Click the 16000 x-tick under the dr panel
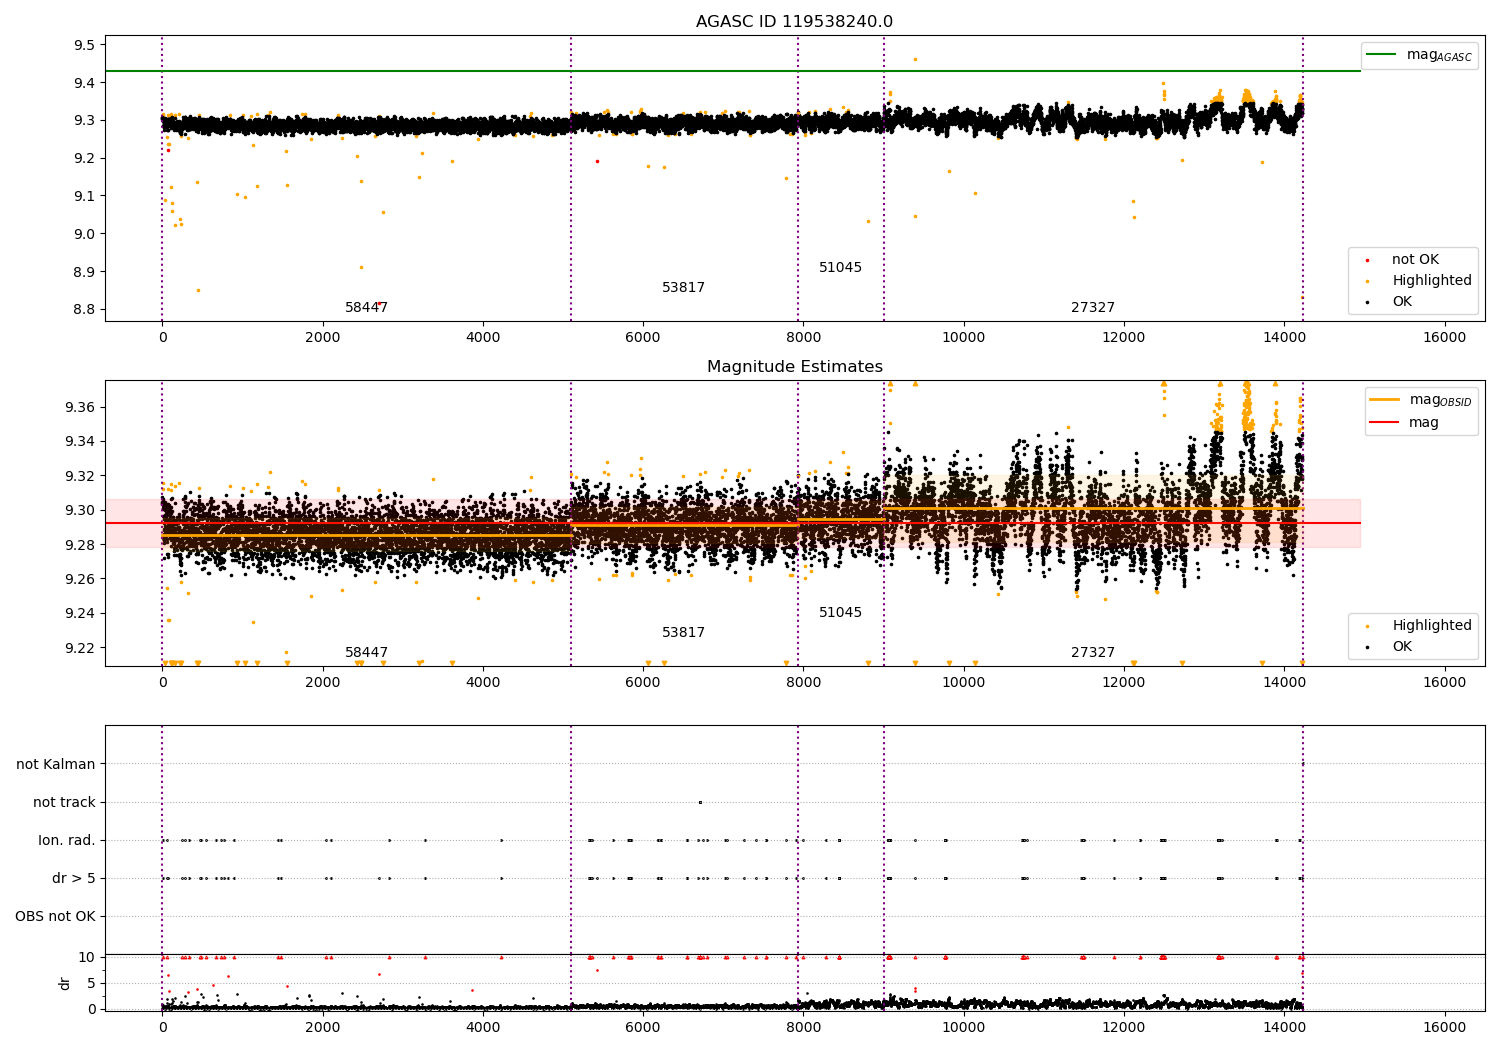This screenshot has width=1500, height=1050. click(x=1444, y=1028)
